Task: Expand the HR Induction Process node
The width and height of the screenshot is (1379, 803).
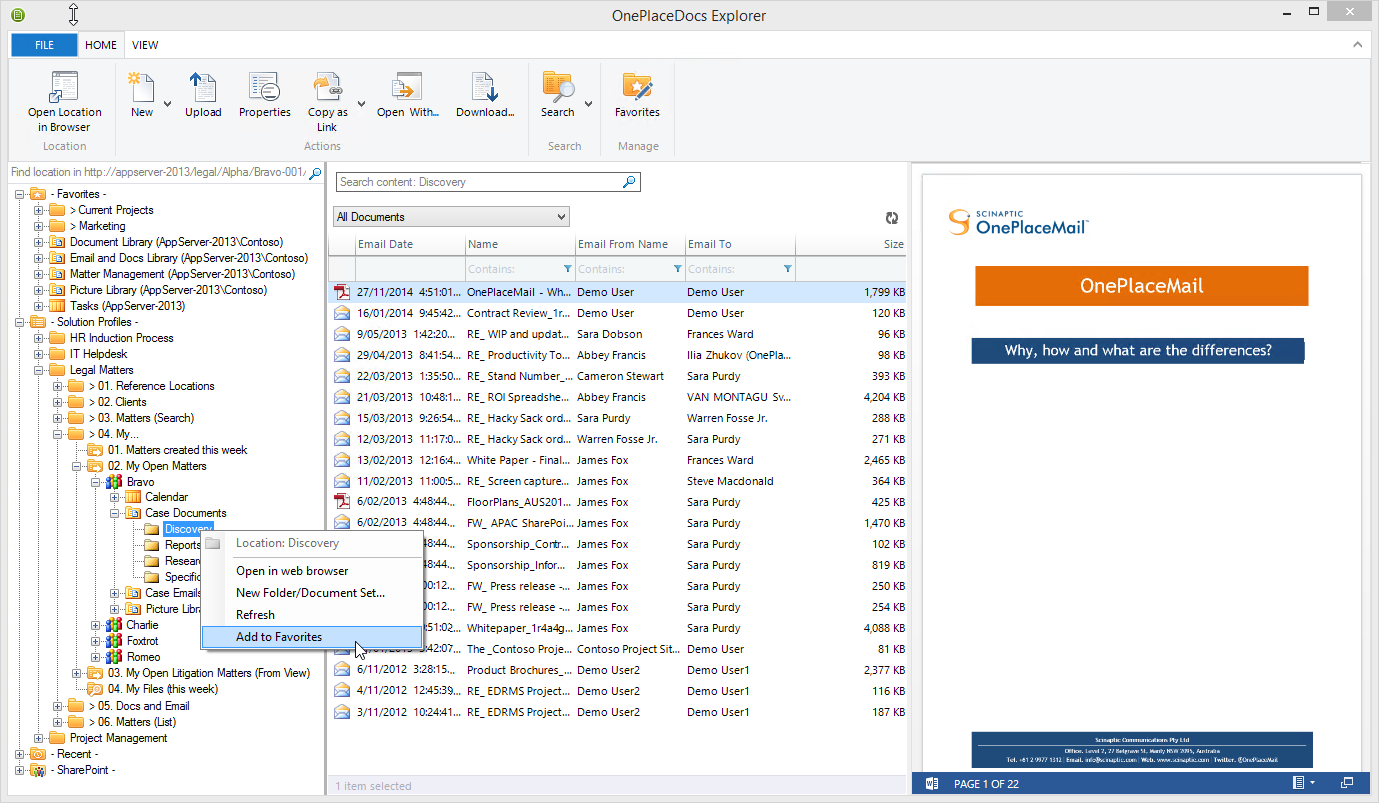Action: pyautogui.click(x=39, y=338)
